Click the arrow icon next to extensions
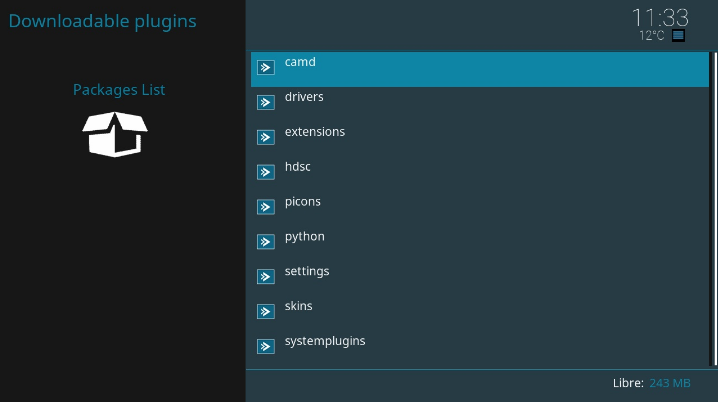Image resolution: width=719 pixels, height=402 pixels. [266, 137]
